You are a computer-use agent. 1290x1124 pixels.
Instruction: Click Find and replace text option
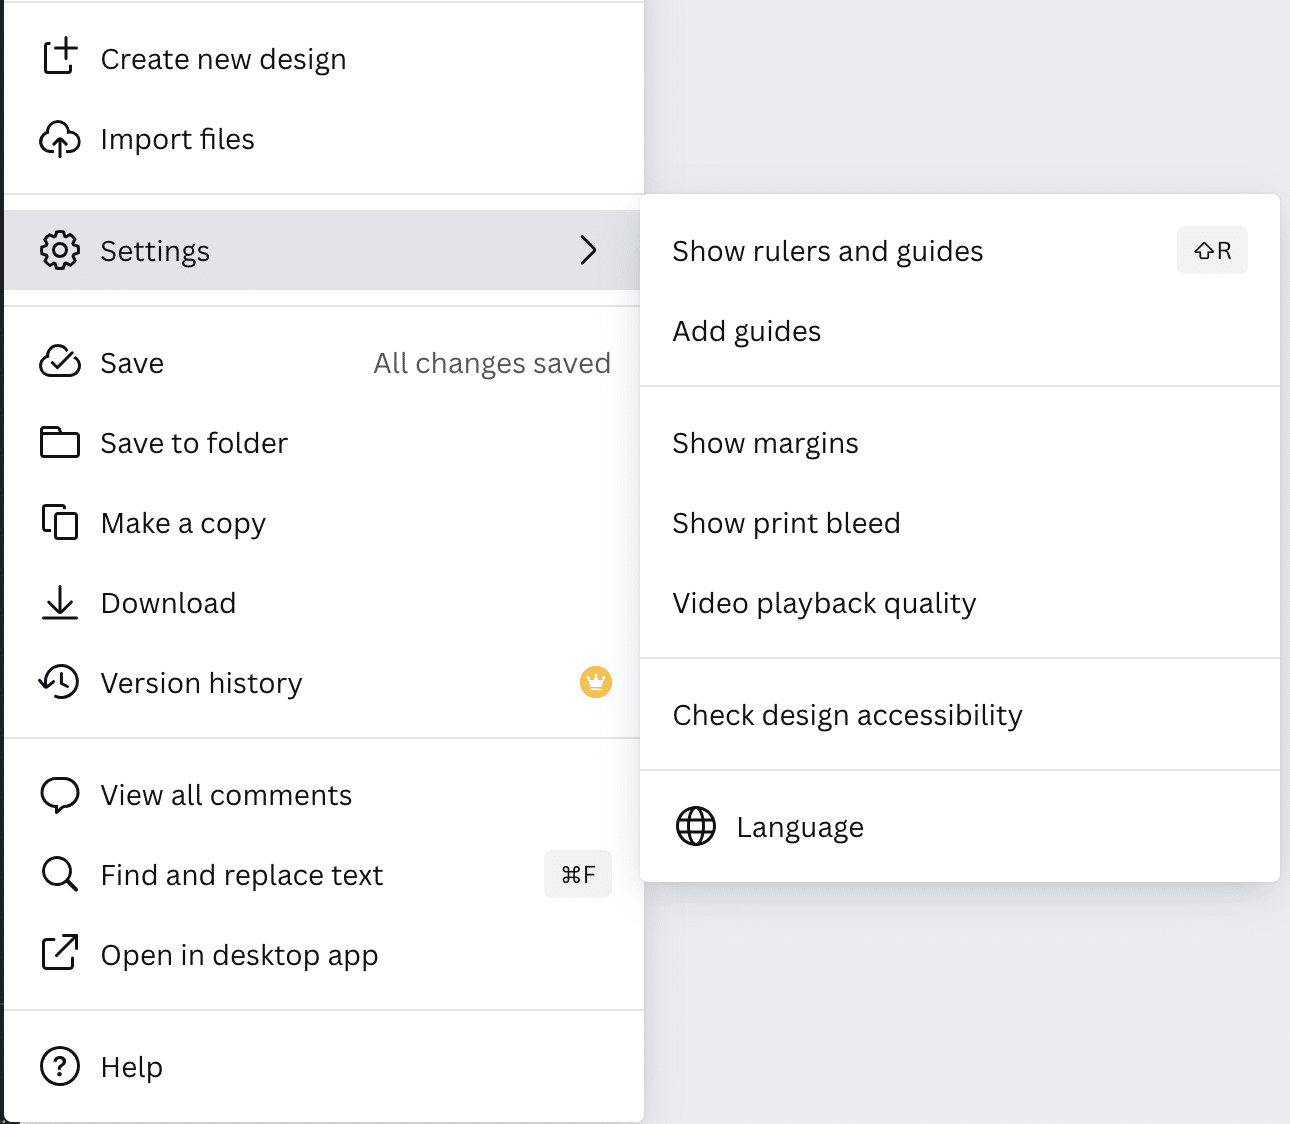coord(242,875)
